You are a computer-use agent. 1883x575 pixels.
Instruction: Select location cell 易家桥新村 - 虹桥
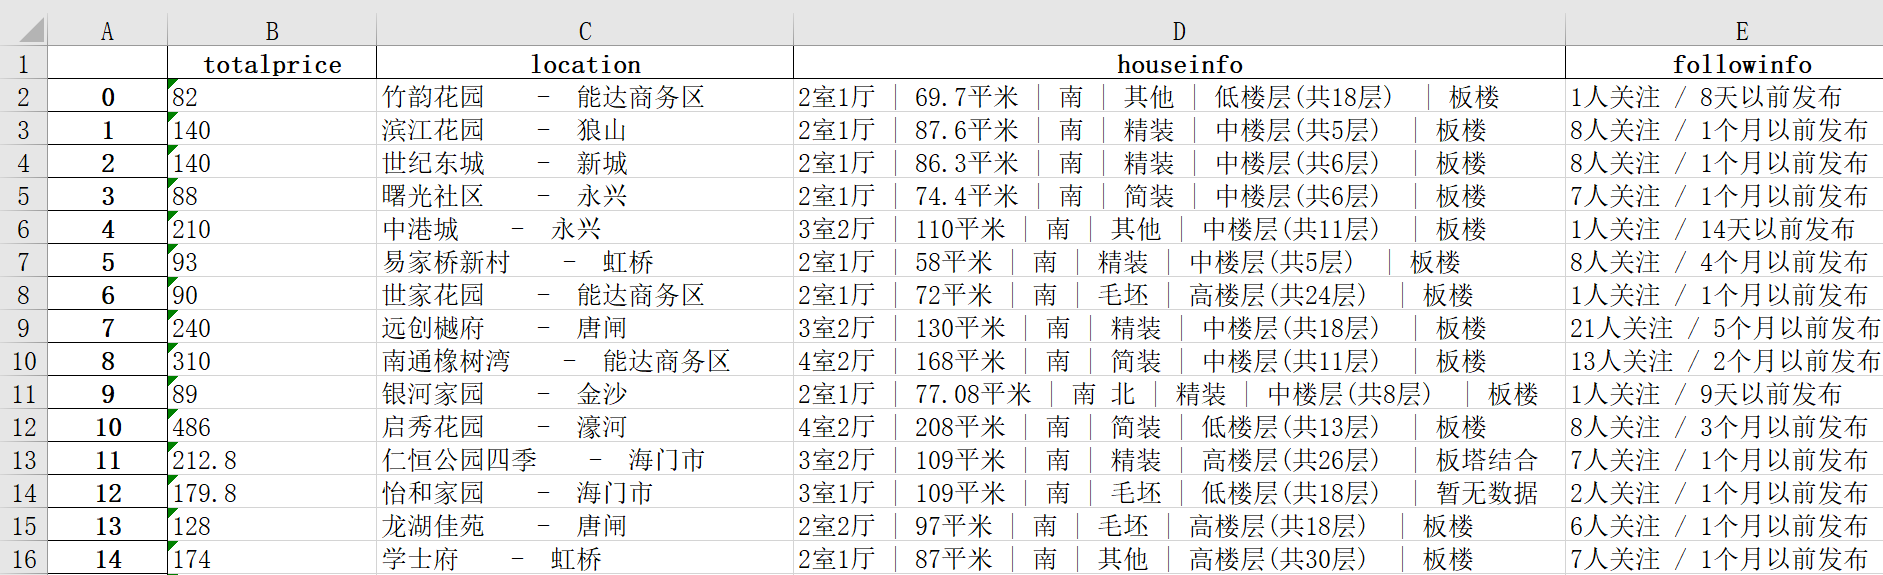[x=585, y=262]
